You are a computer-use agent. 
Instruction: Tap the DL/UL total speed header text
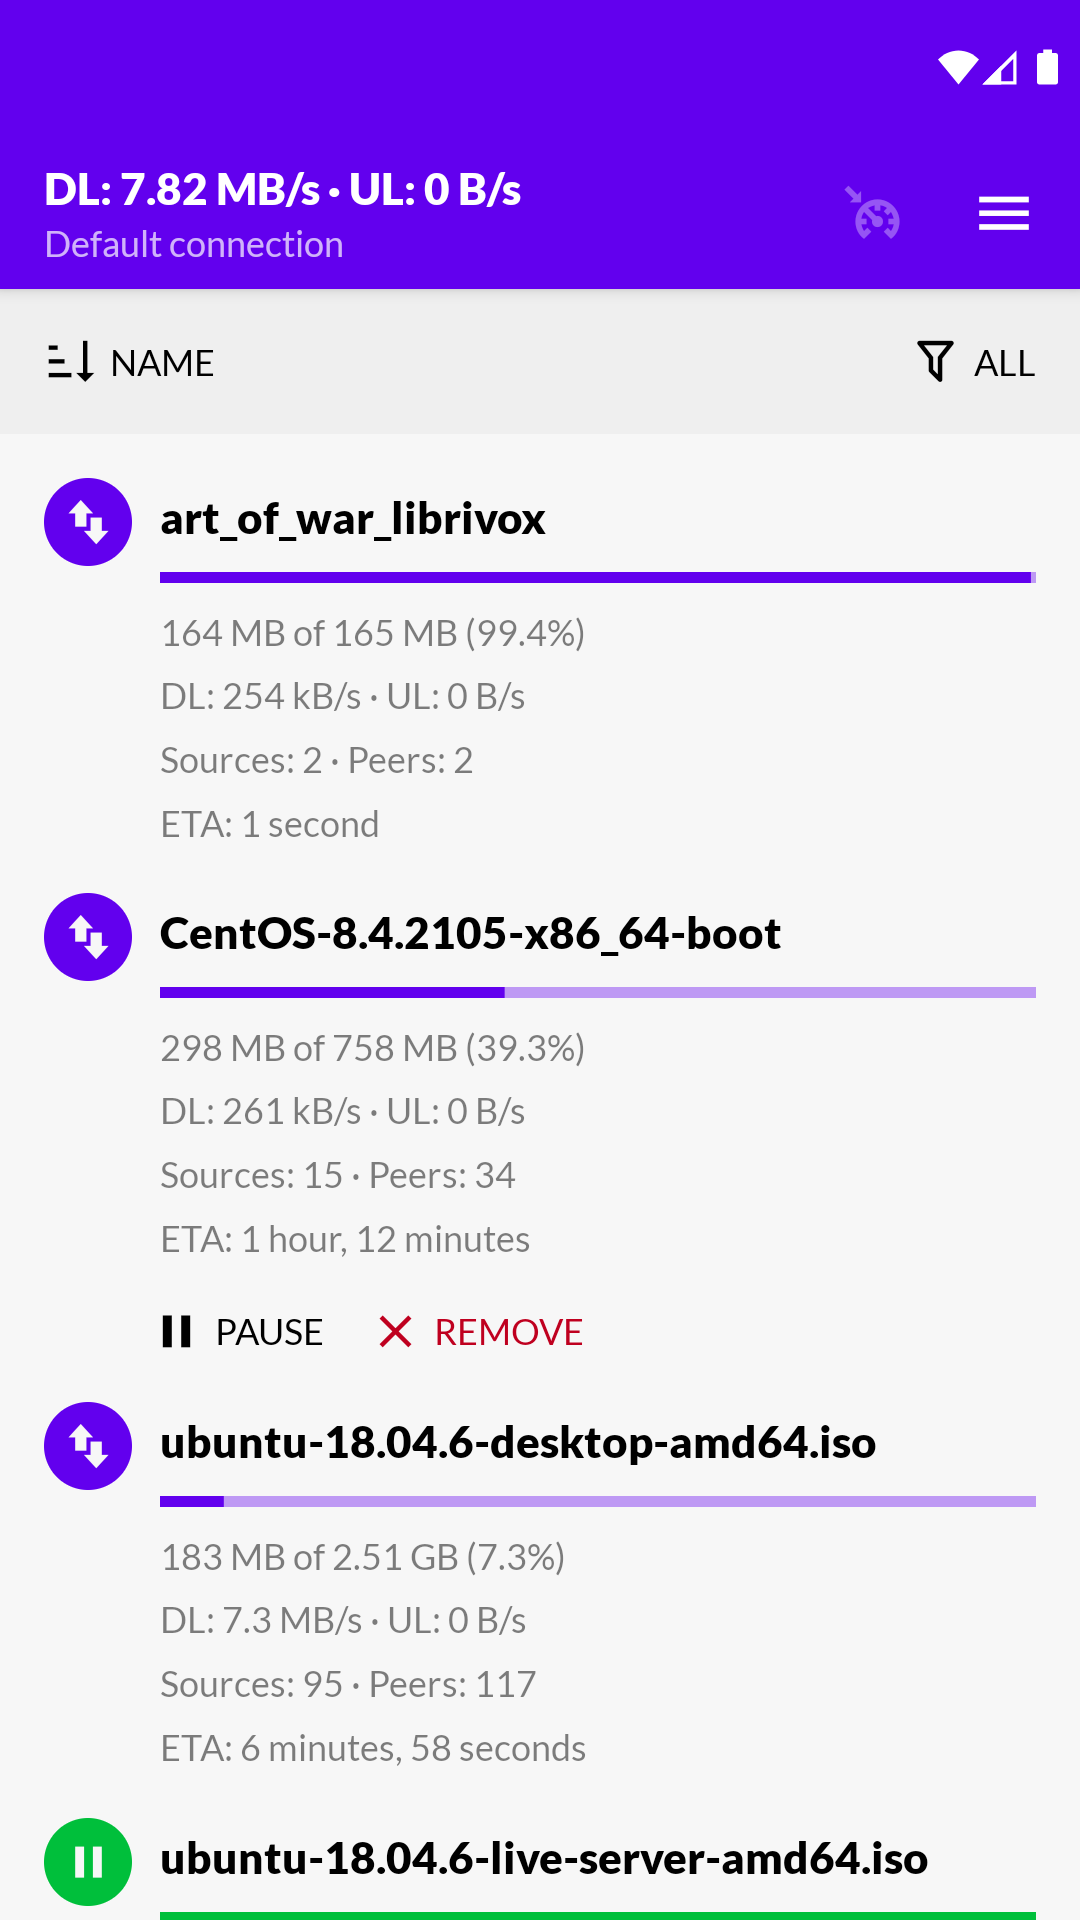coord(283,190)
